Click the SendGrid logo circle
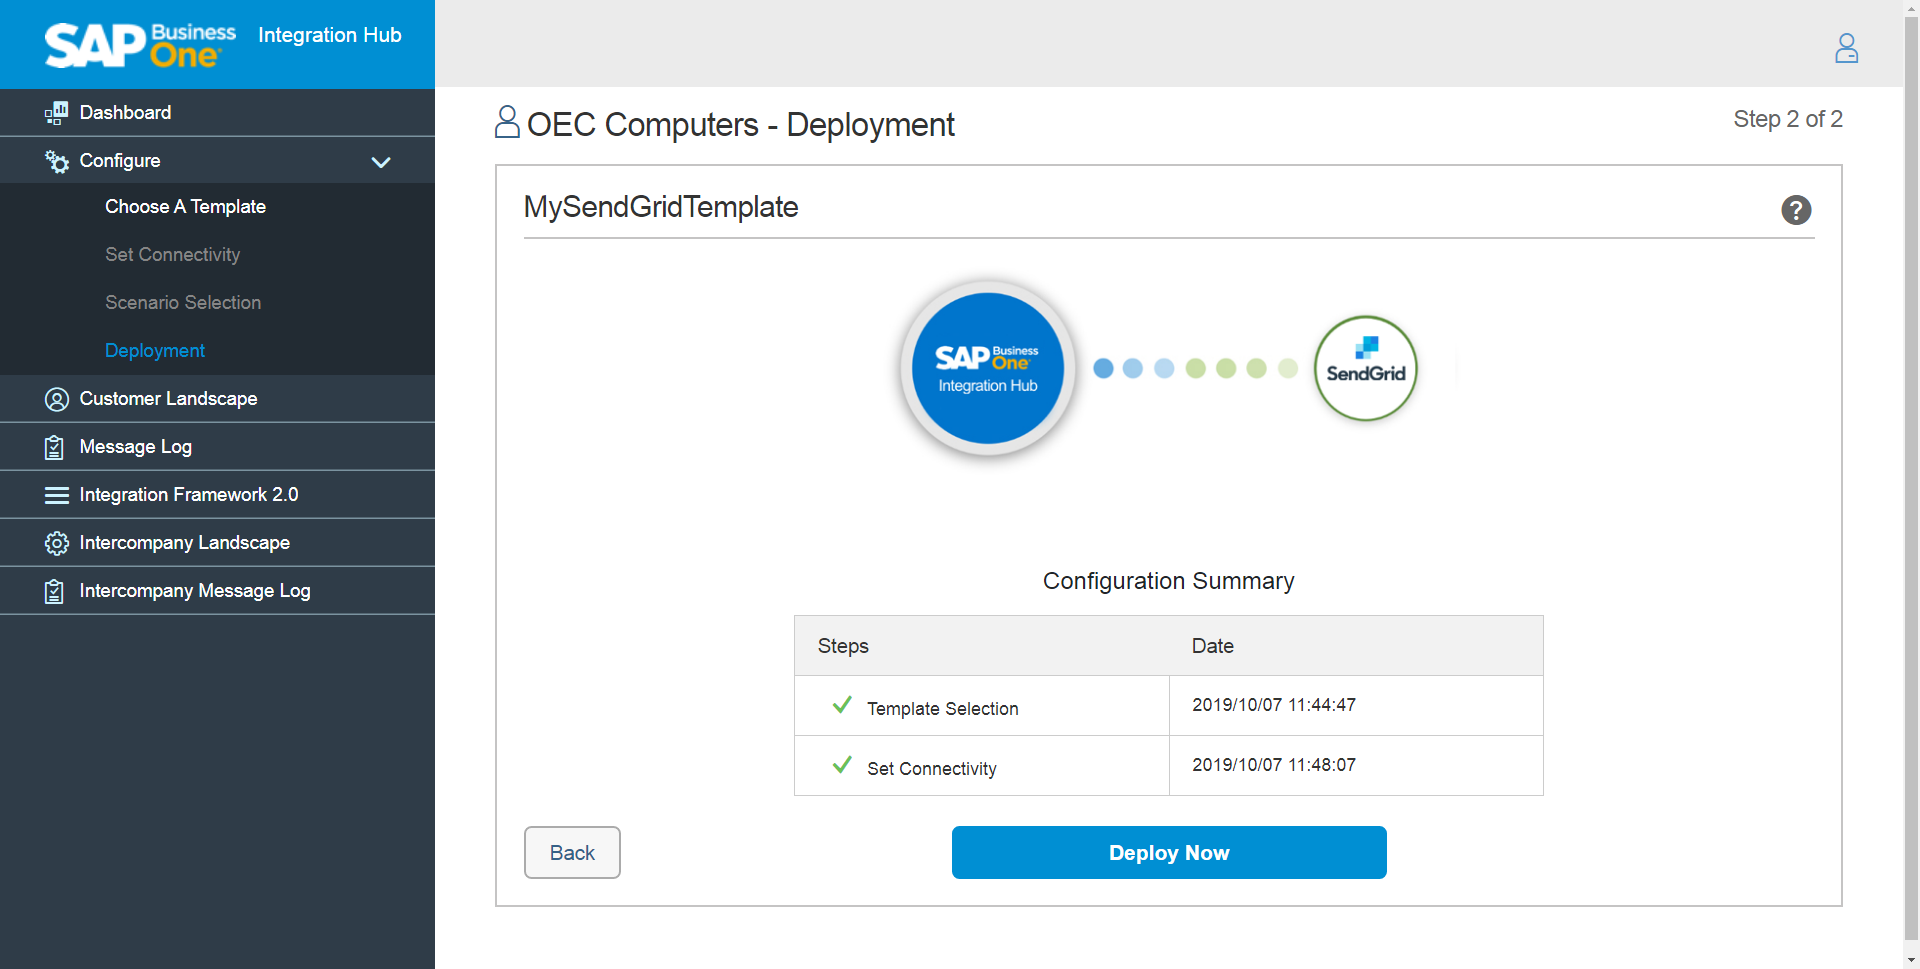 1365,368
